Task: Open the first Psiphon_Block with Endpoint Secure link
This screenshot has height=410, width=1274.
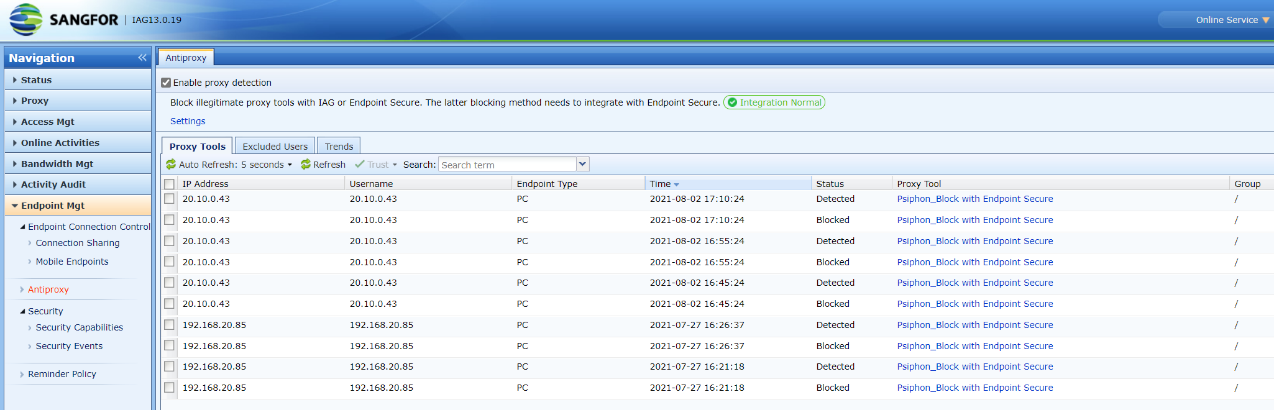Action: tap(974, 199)
